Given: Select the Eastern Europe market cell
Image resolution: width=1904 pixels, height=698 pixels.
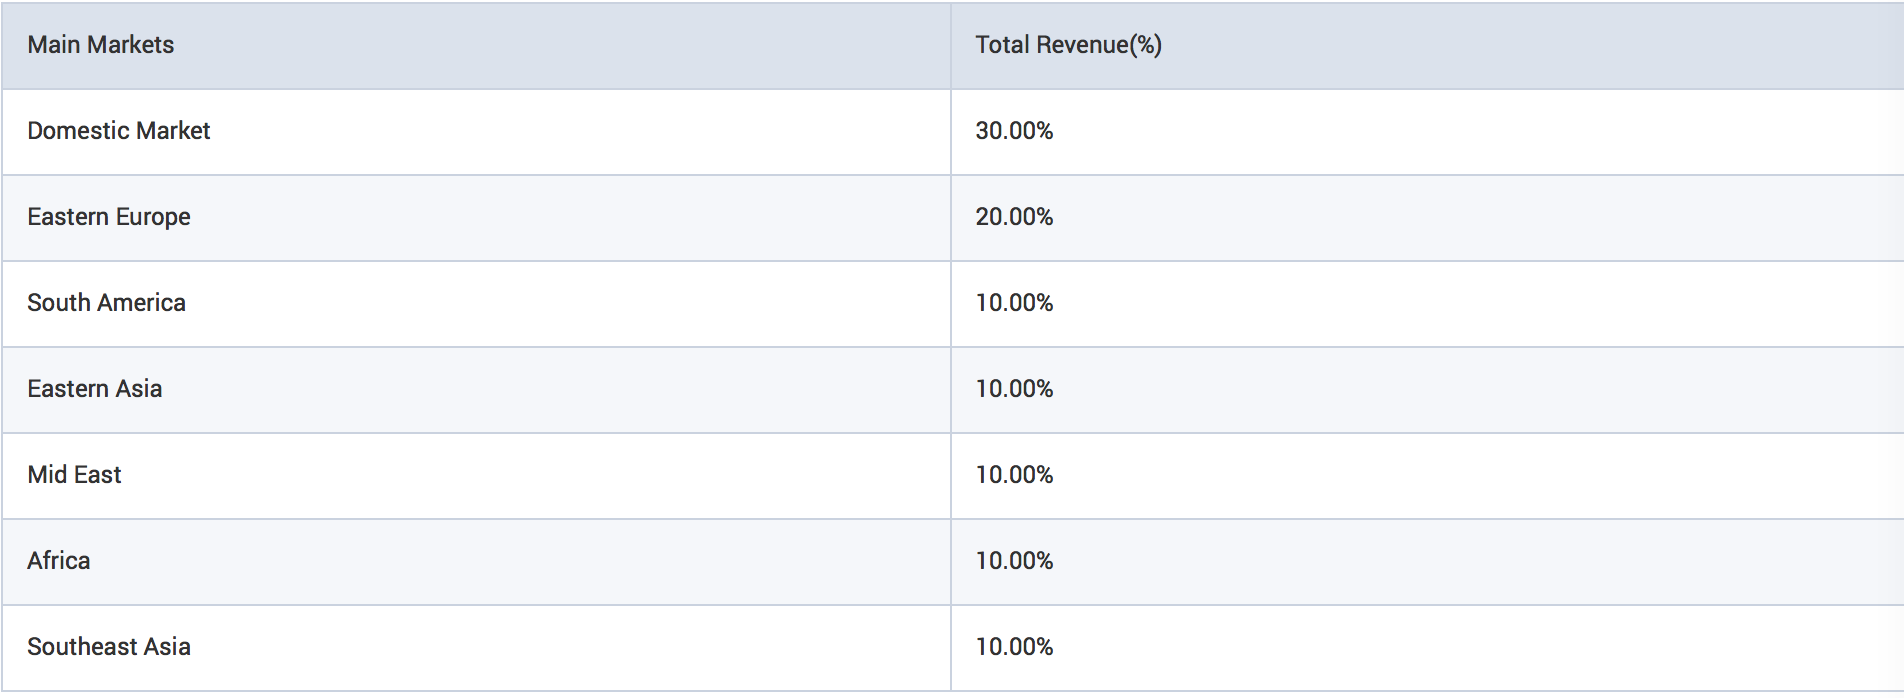Looking at the screenshot, I should click(108, 217).
